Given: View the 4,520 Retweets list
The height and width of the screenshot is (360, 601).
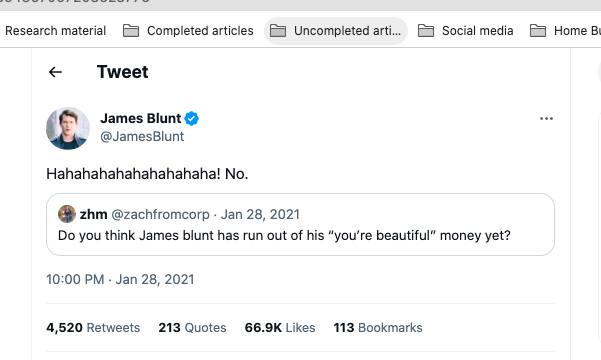Looking at the screenshot, I should tap(93, 328).
